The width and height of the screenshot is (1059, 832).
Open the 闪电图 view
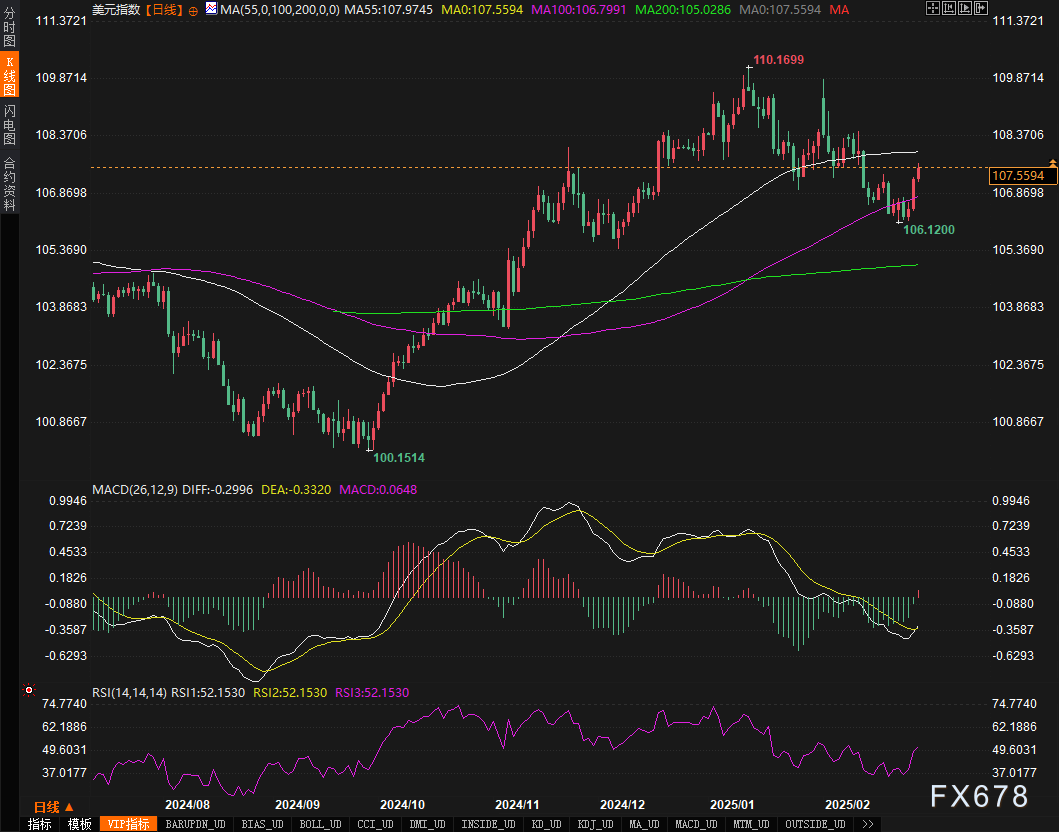pyautogui.click(x=9, y=125)
